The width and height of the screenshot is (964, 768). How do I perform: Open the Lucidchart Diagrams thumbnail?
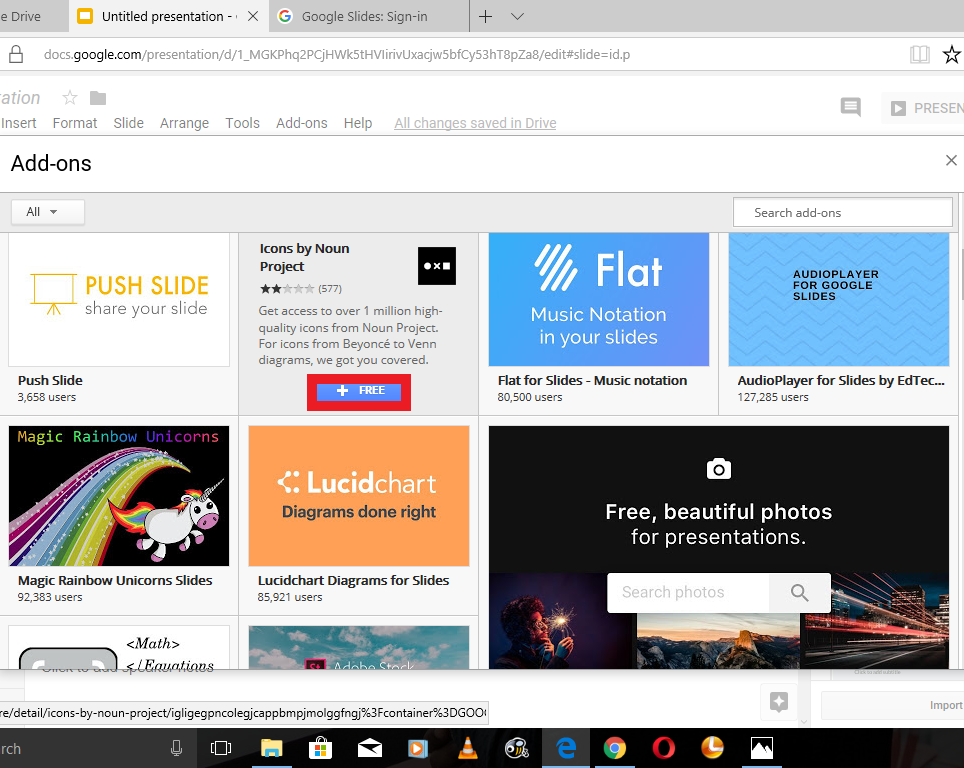(x=359, y=496)
